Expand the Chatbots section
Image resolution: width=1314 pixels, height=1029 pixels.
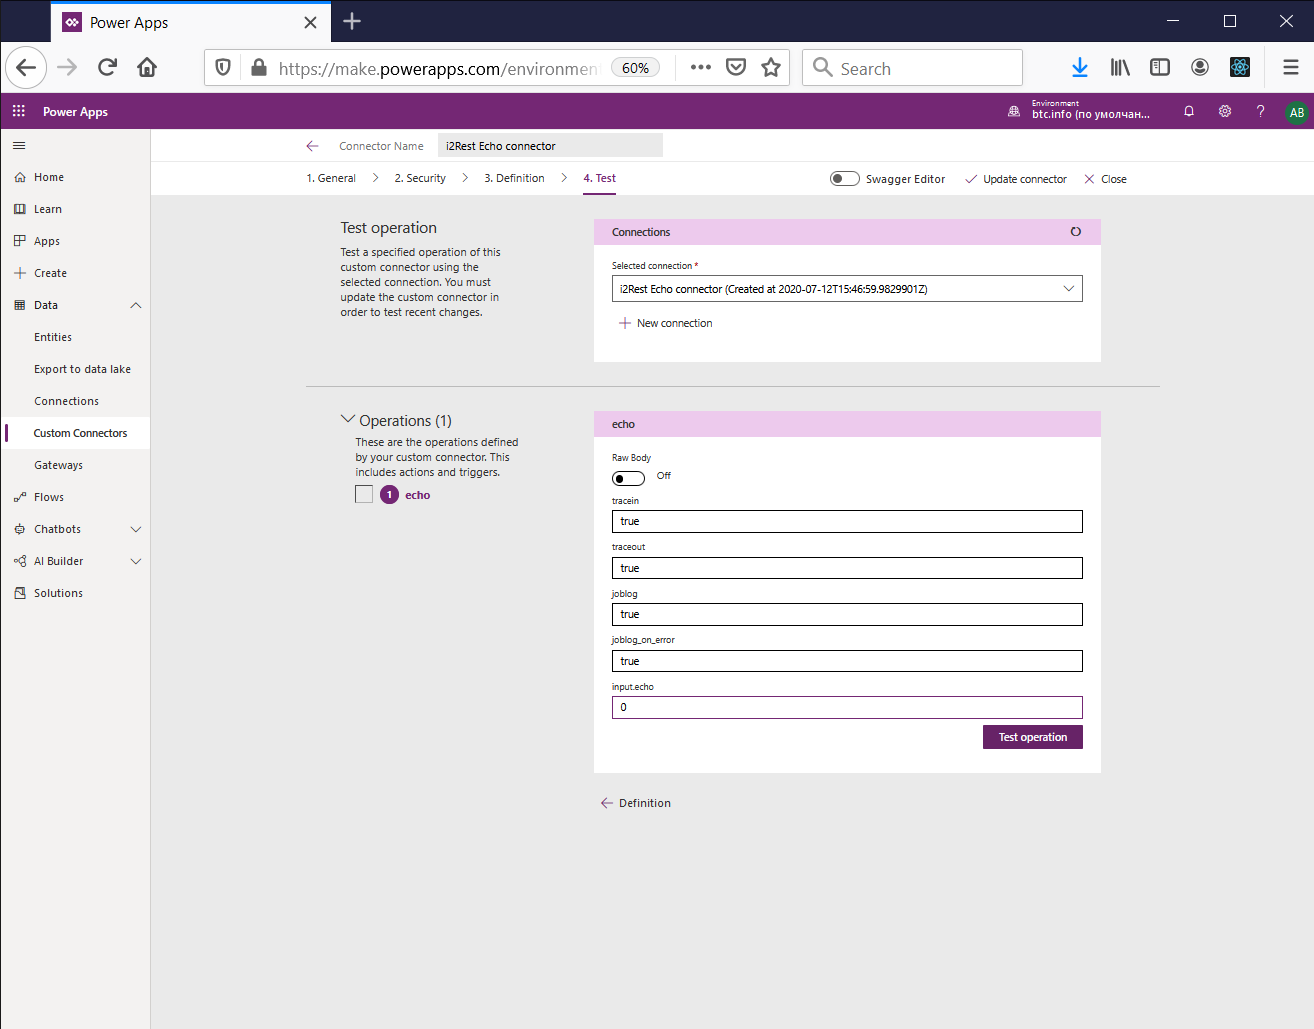[136, 529]
